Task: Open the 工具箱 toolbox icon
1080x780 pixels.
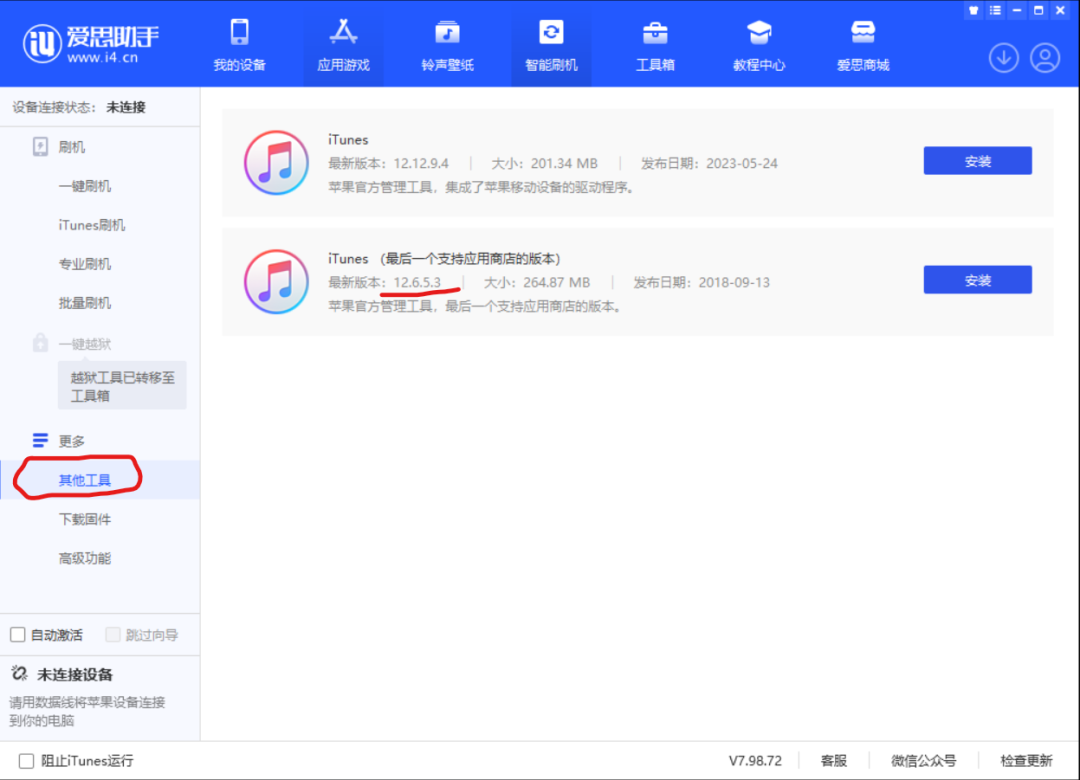Action: click(x=655, y=33)
